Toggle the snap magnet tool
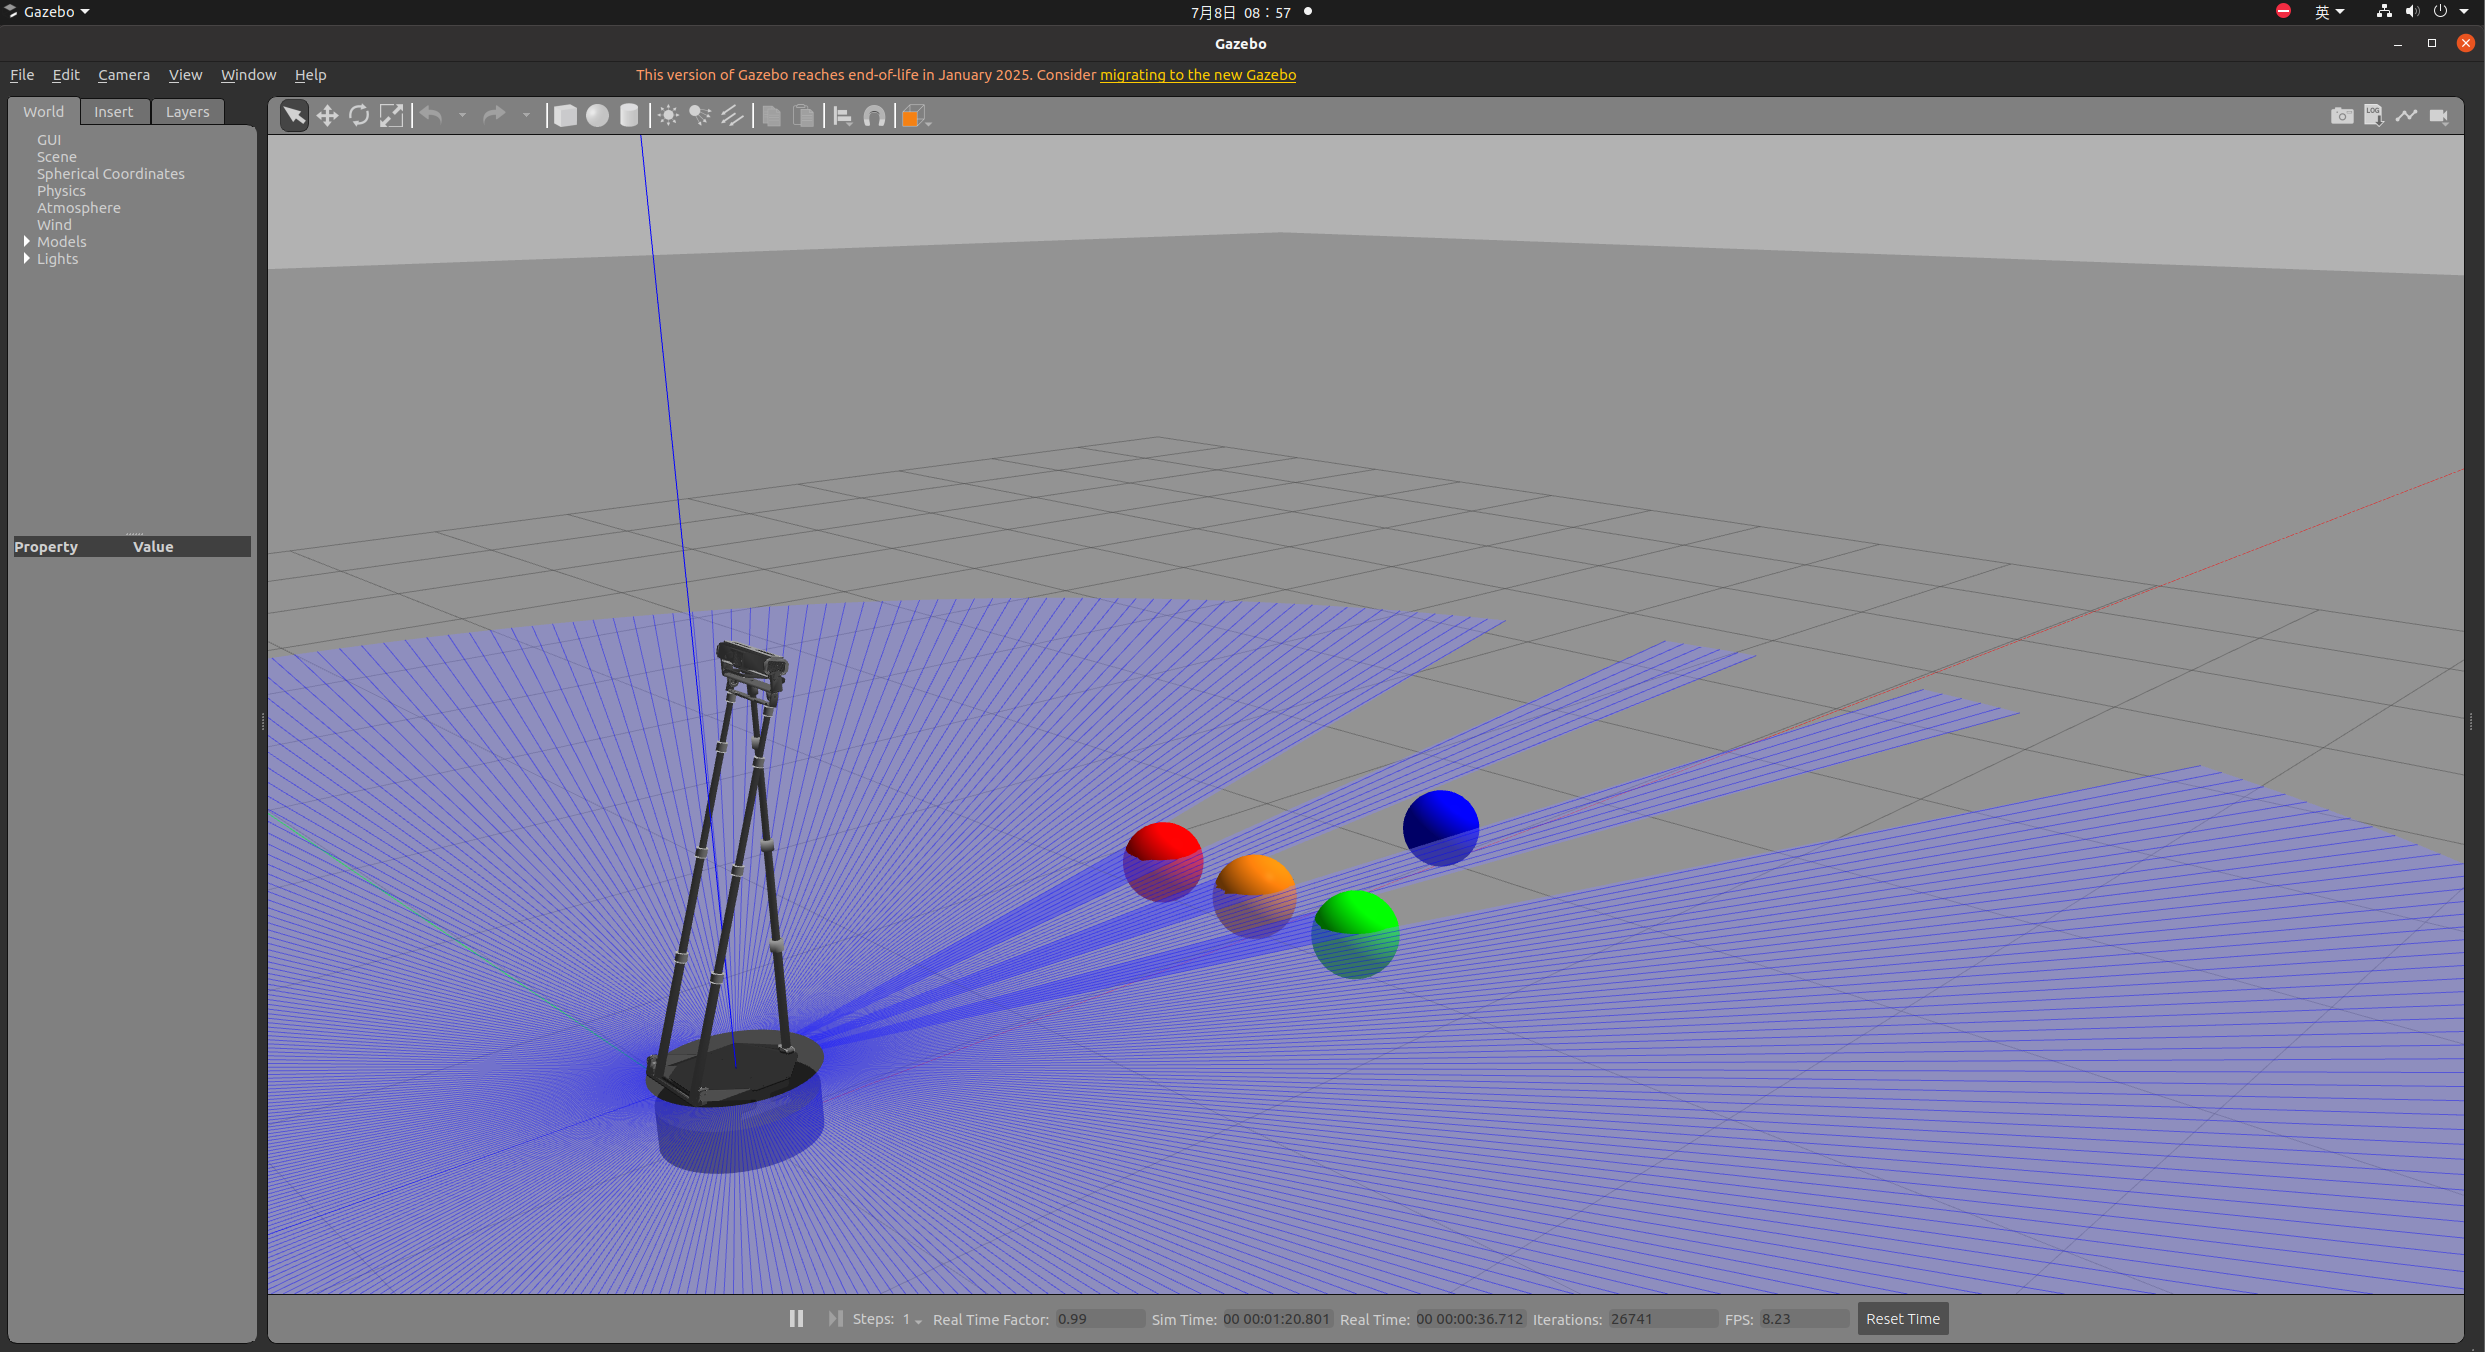This screenshot has width=2485, height=1352. point(874,116)
